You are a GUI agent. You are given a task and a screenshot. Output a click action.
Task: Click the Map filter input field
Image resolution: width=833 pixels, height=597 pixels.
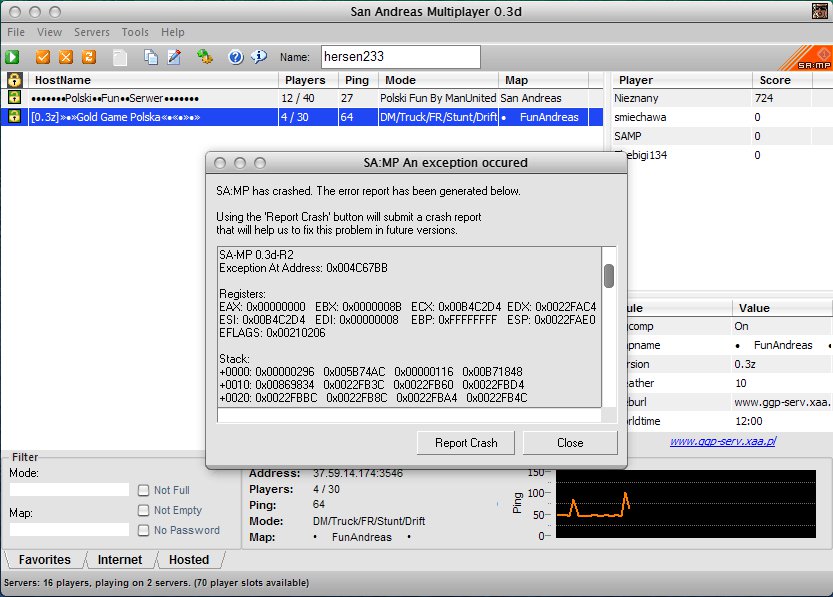(x=69, y=530)
